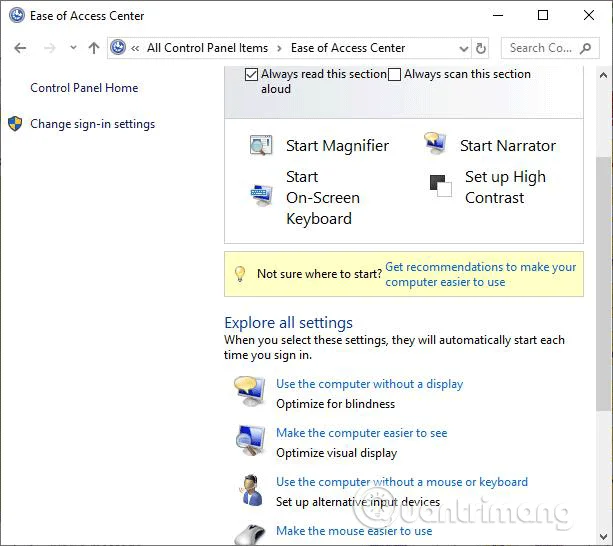Click Start Magnifier text

pyautogui.click(x=337, y=145)
